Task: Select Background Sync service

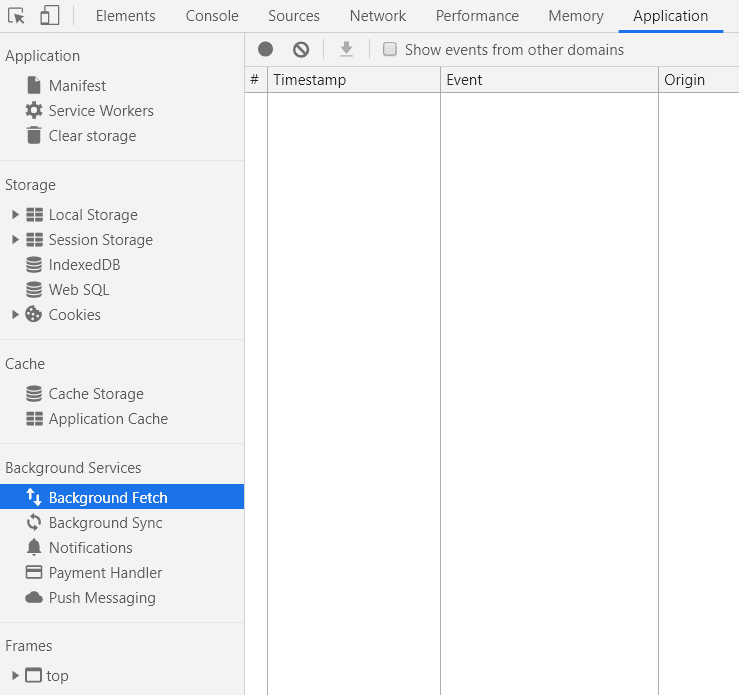Action: tap(106, 523)
